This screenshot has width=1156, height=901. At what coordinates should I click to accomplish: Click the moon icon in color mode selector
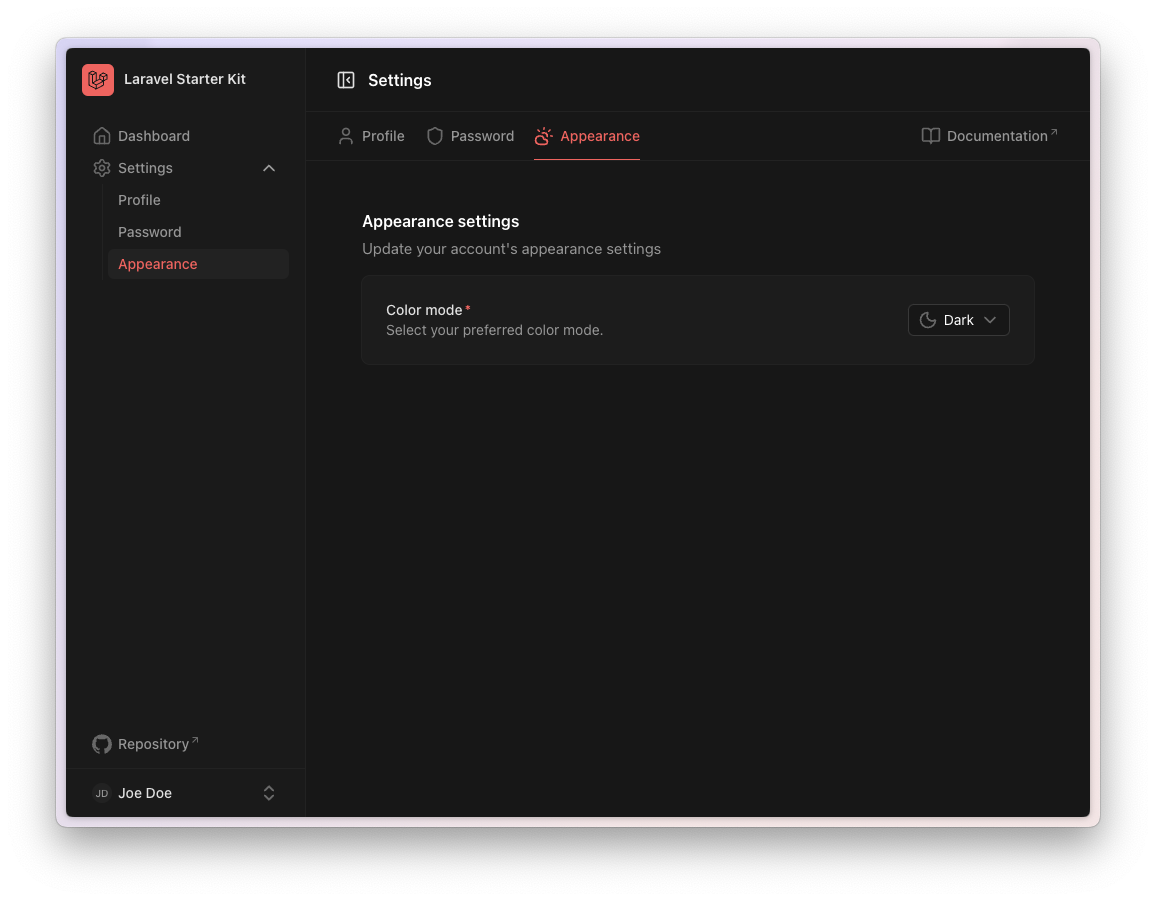tap(928, 320)
